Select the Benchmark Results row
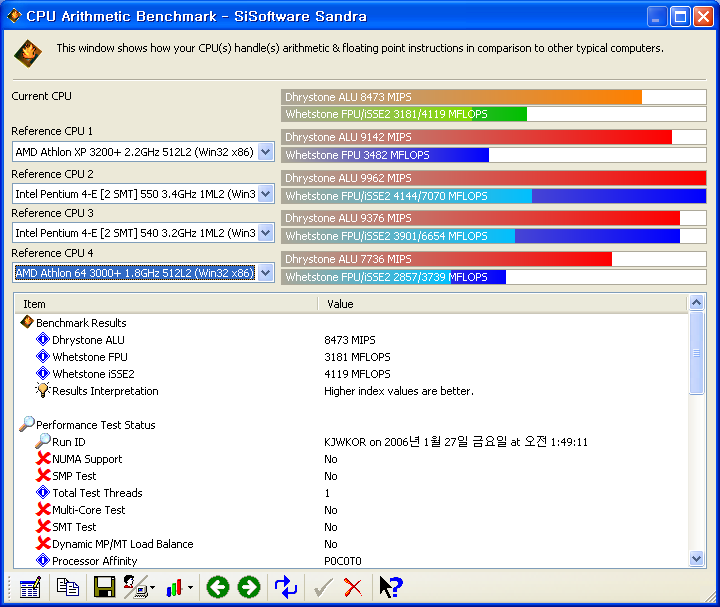This screenshot has height=607, width=720. (x=351, y=323)
